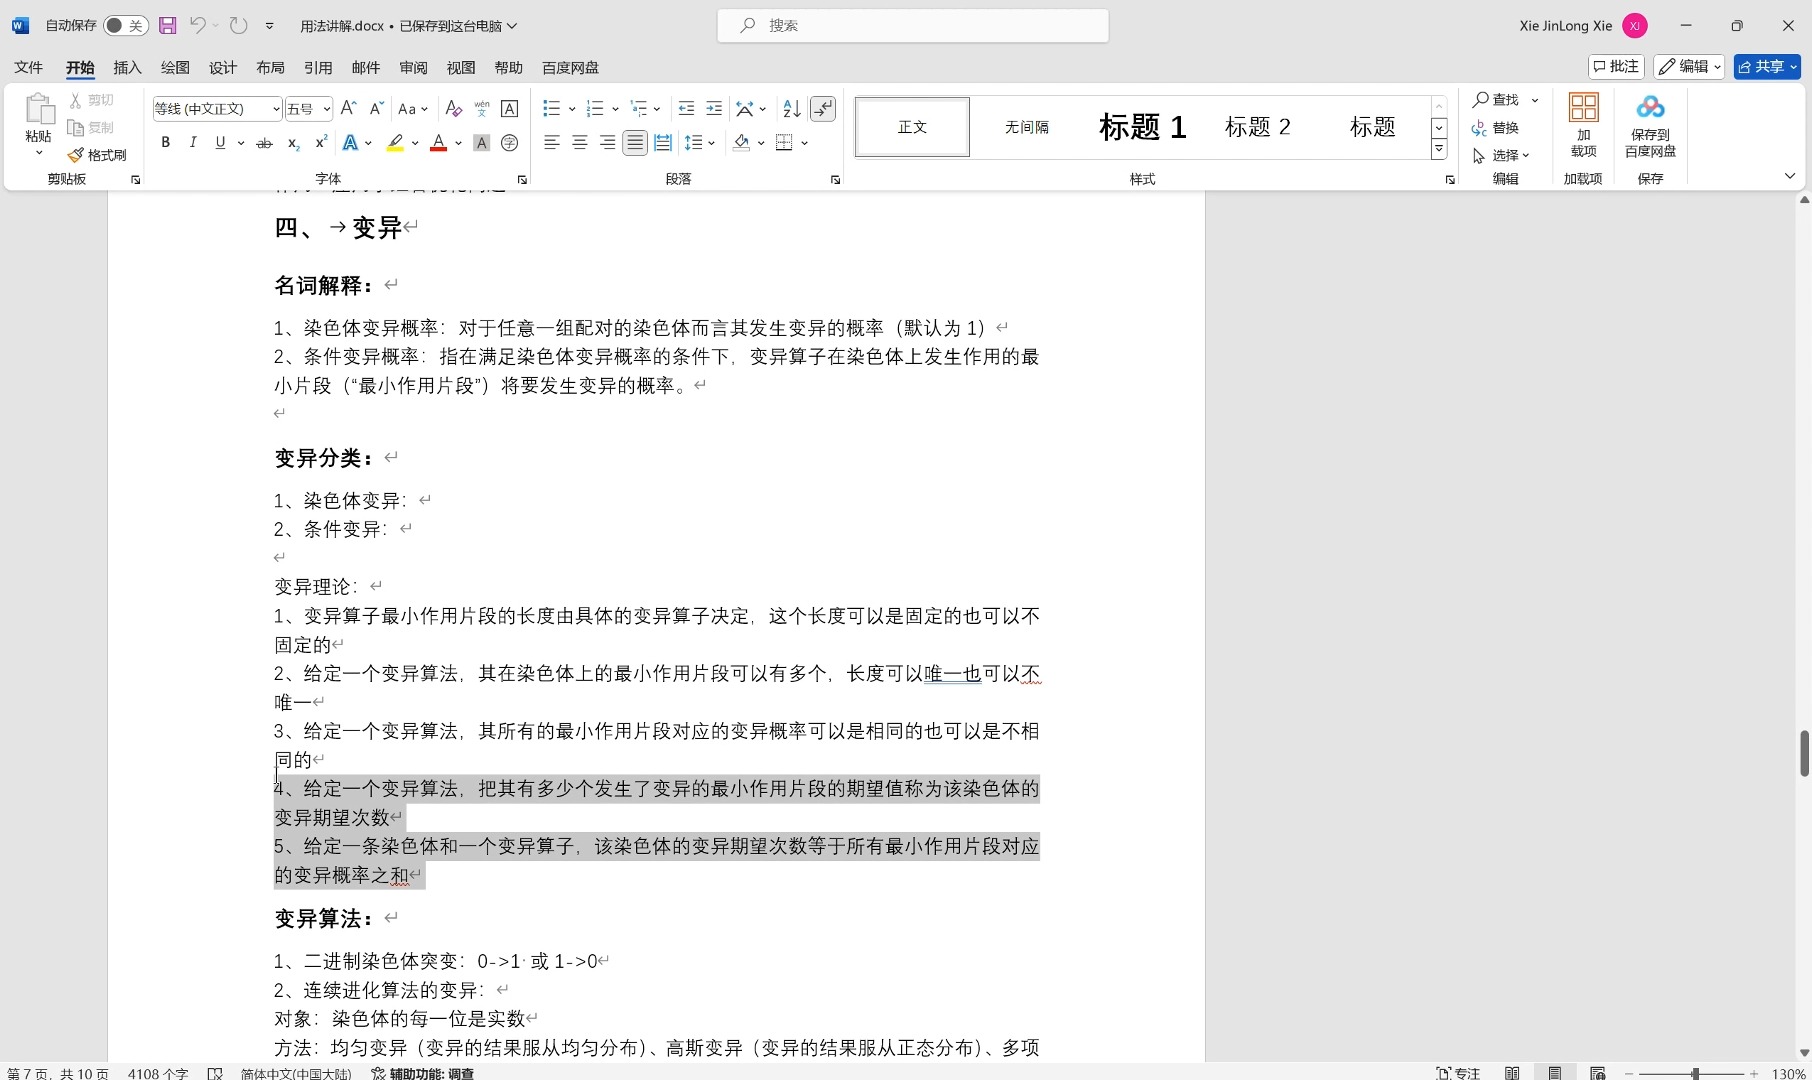Toggle AutoSave switch
Viewport: 1812px width, 1080px height.
[x=126, y=26]
